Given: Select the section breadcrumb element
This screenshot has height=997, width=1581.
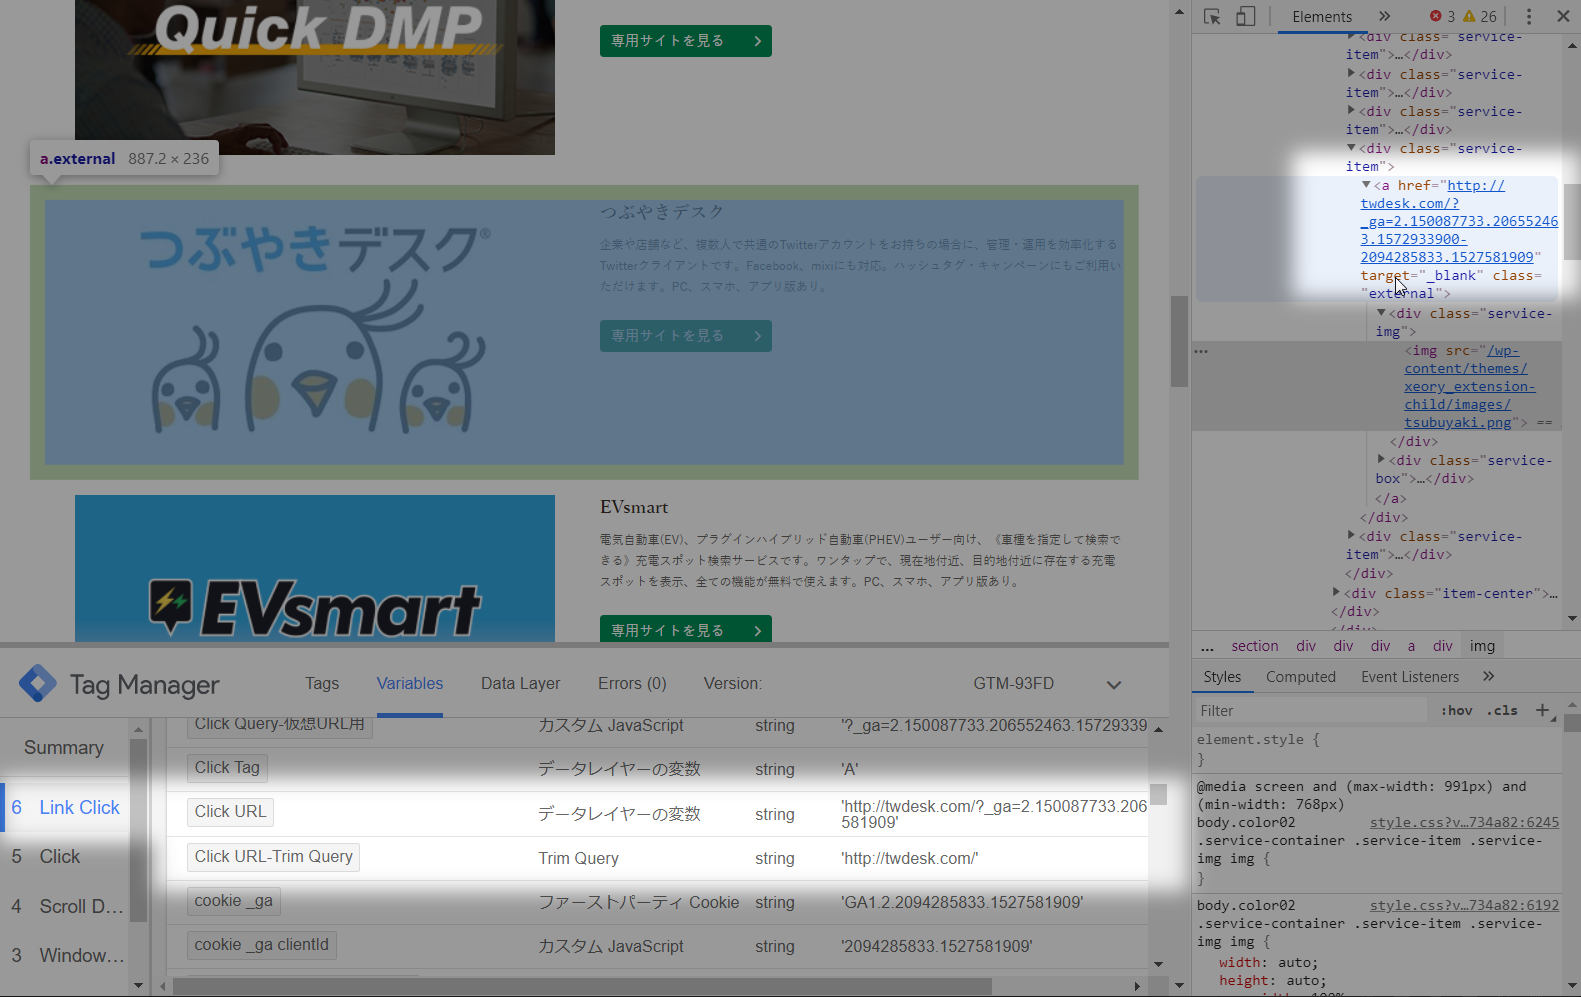Looking at the screenshot, I should pyautogui.click(x=1254, y=646).
